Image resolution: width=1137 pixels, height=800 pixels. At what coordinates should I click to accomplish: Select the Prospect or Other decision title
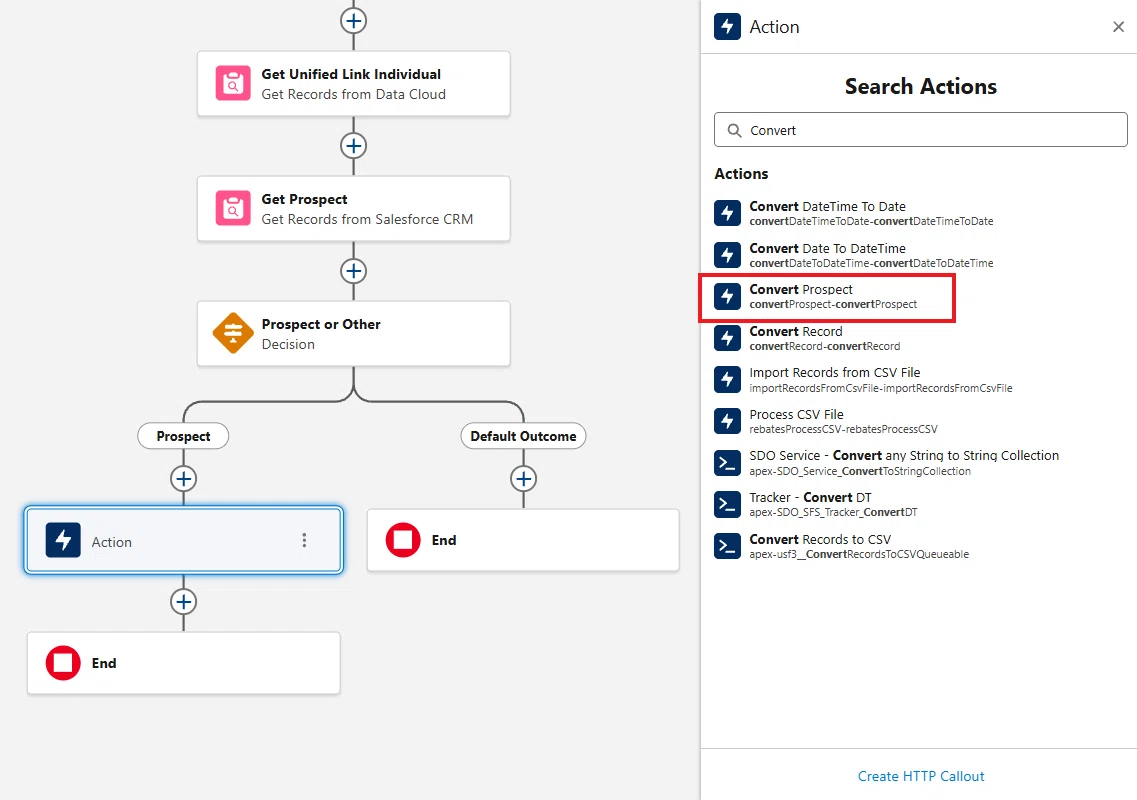pos(321,324)
